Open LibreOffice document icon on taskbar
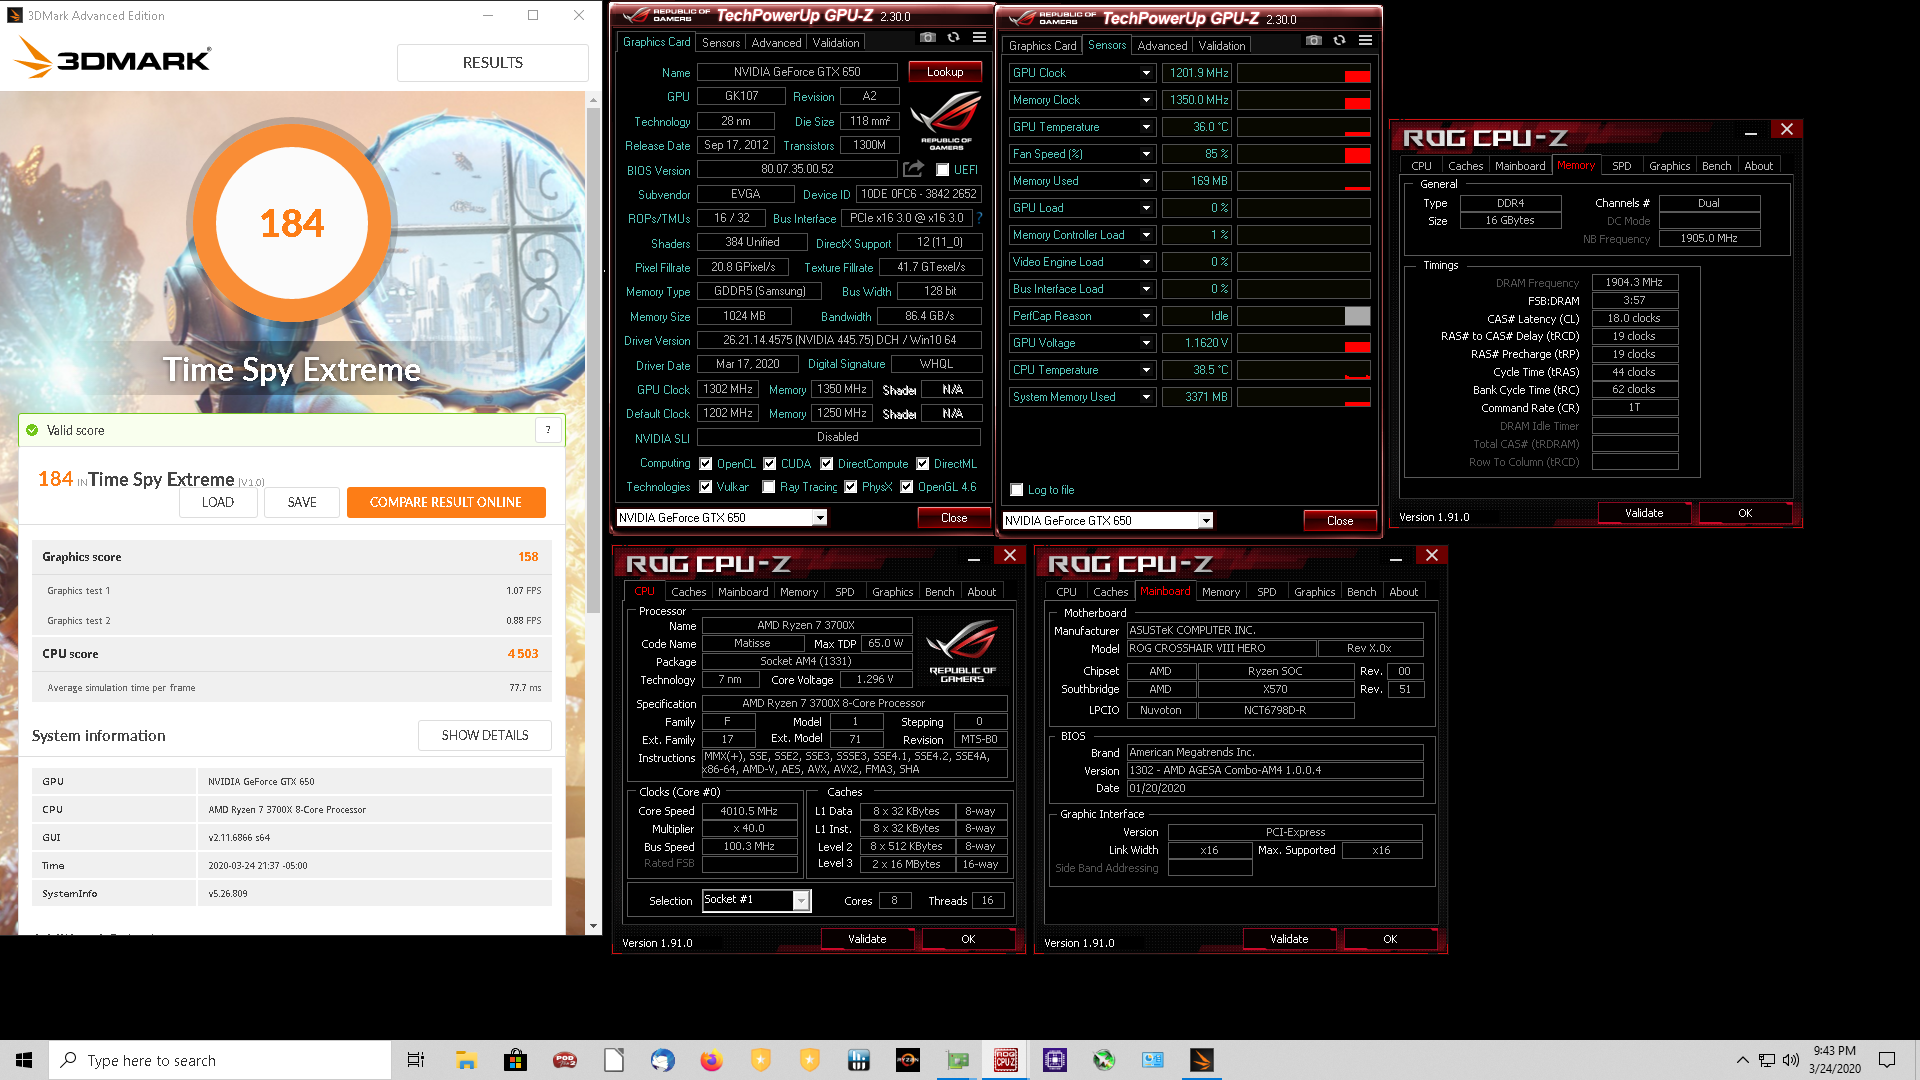 click(614, 1060)
